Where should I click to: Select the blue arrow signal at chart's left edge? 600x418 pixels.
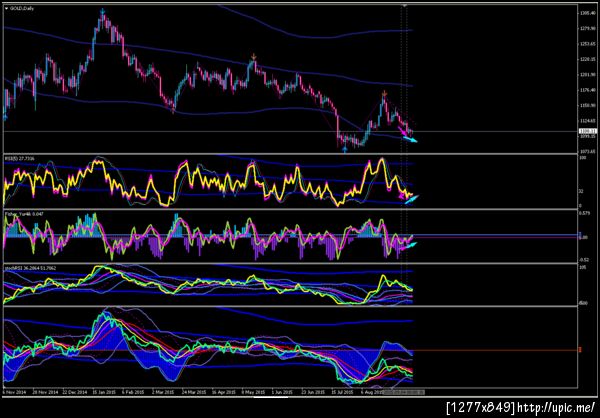[x=5, y=116]
